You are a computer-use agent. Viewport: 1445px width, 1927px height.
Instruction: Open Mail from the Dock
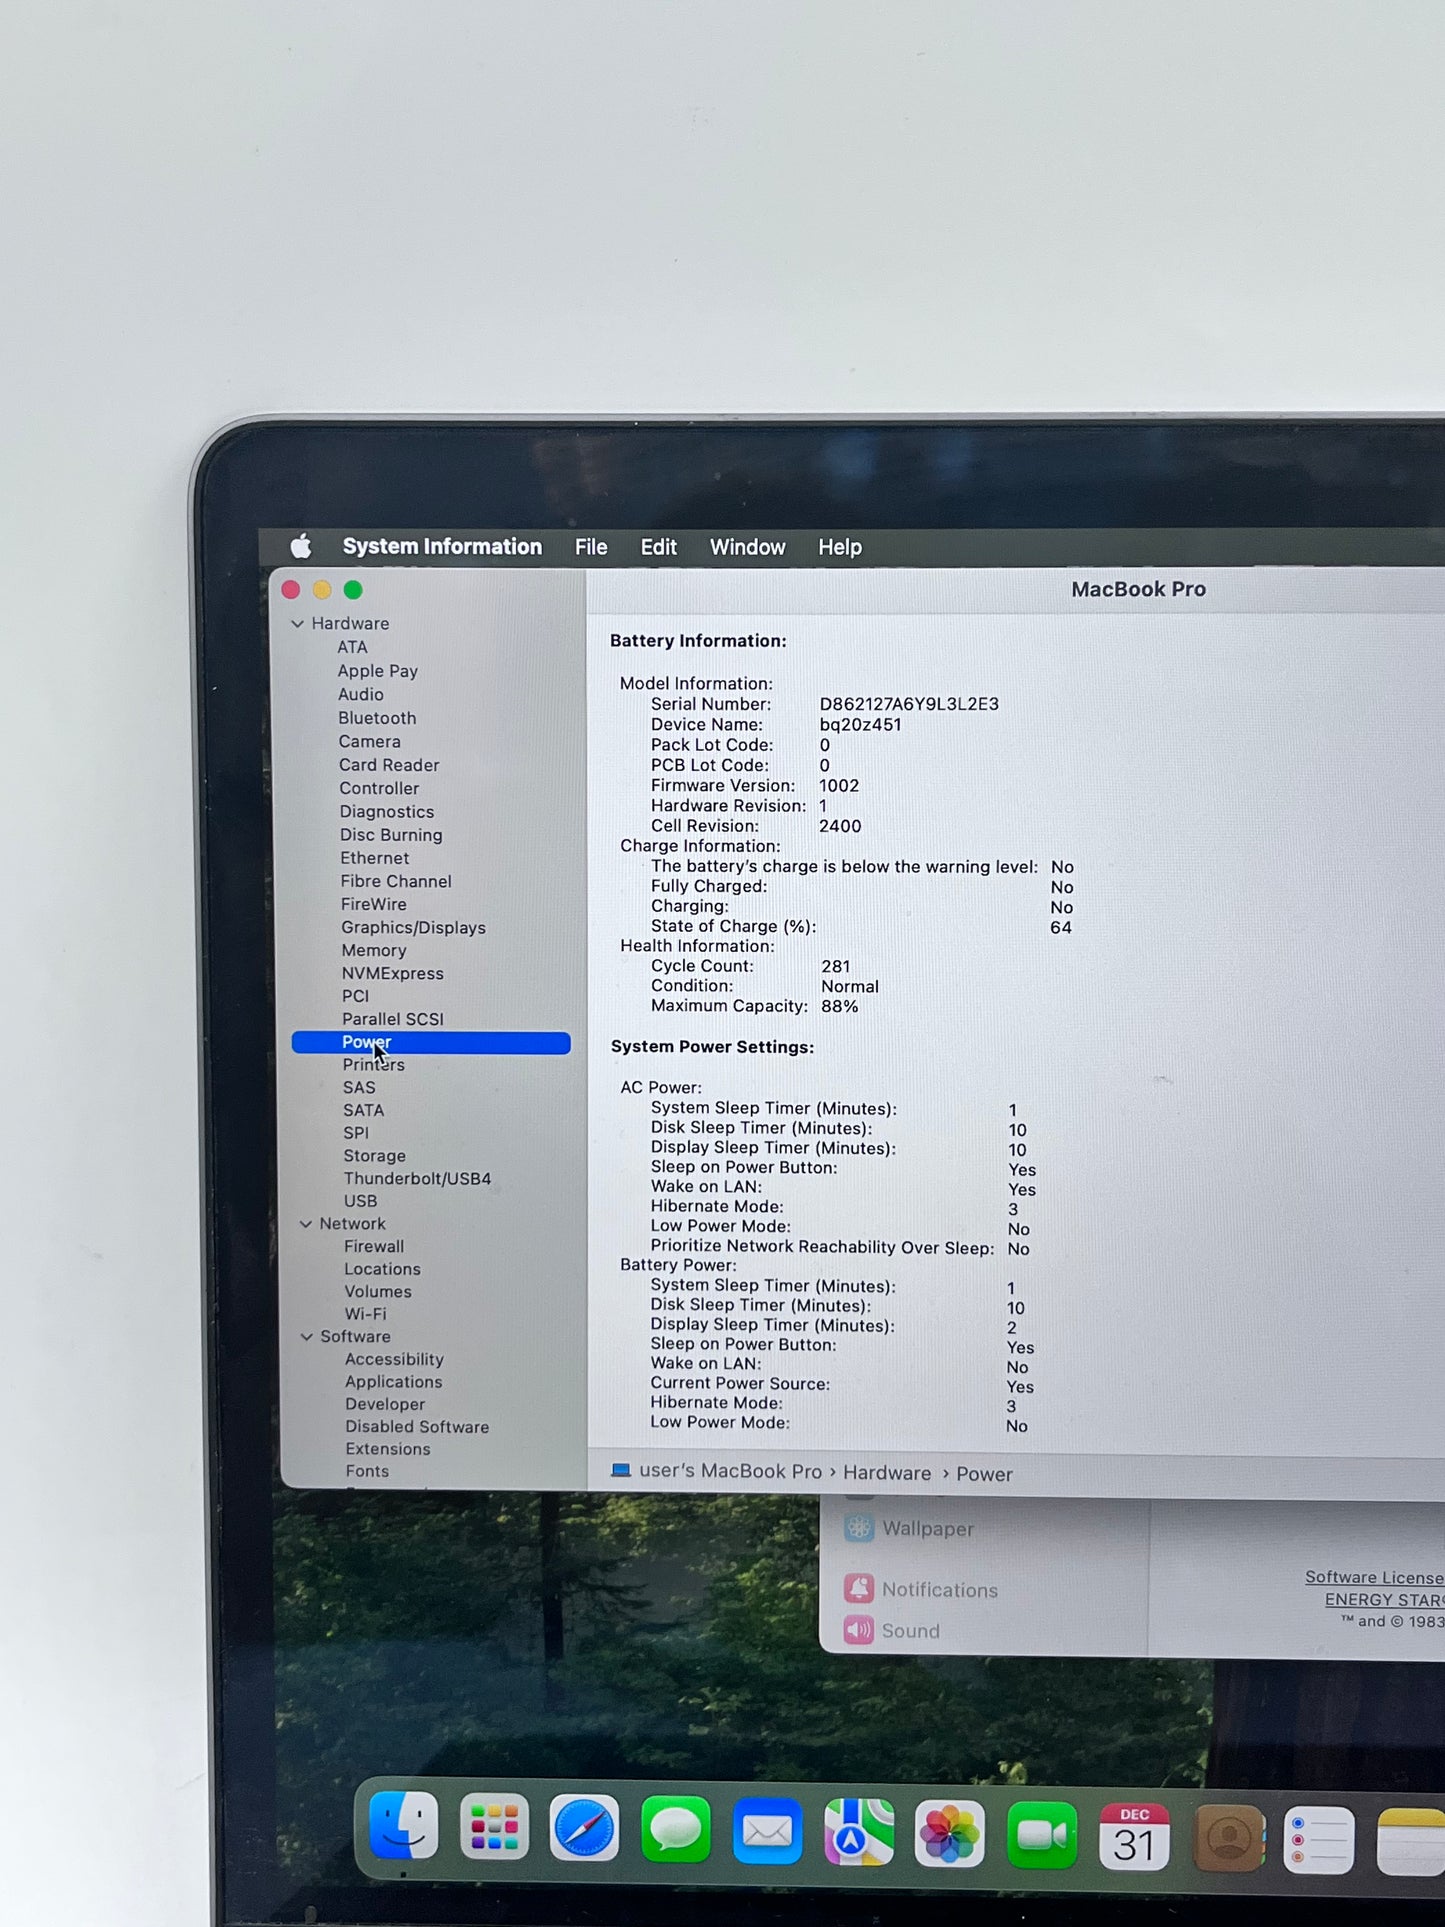(767, 1831)
